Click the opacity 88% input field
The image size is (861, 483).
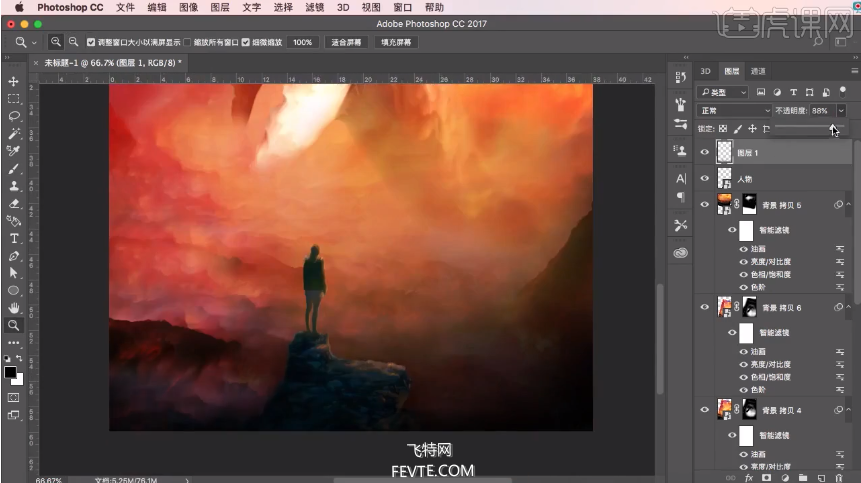[822, 110]
